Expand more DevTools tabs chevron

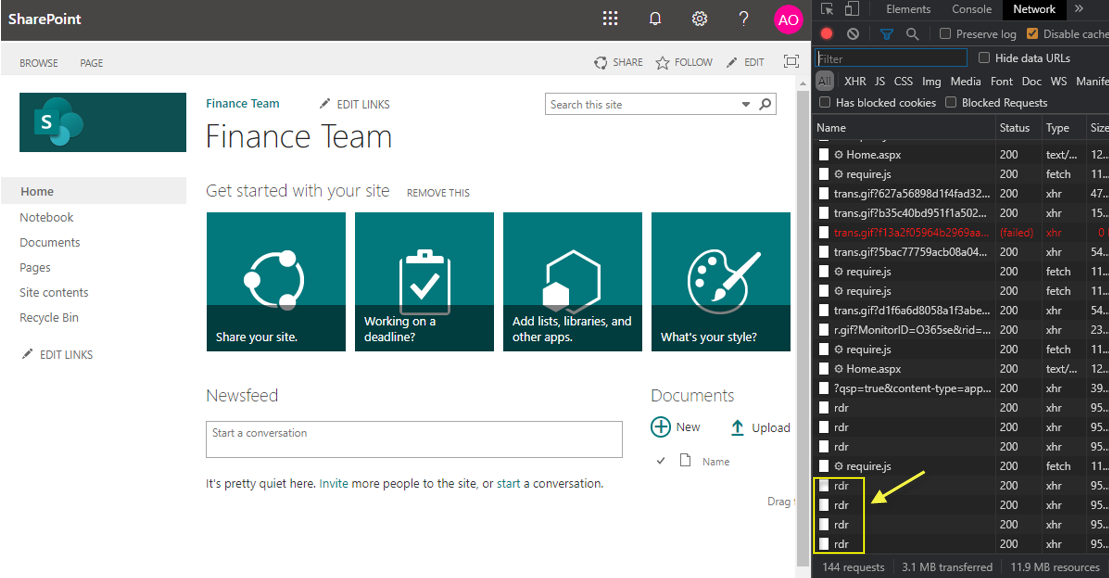pos(1079,8)
